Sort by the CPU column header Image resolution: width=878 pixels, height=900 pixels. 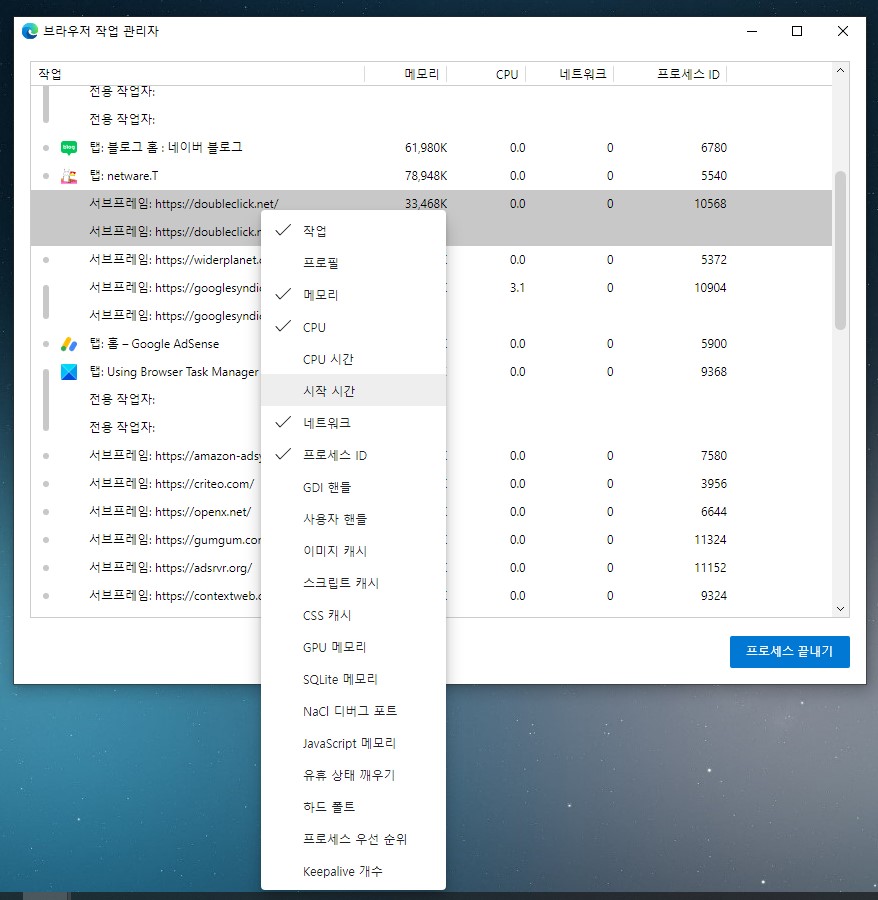tap(487, 74)
